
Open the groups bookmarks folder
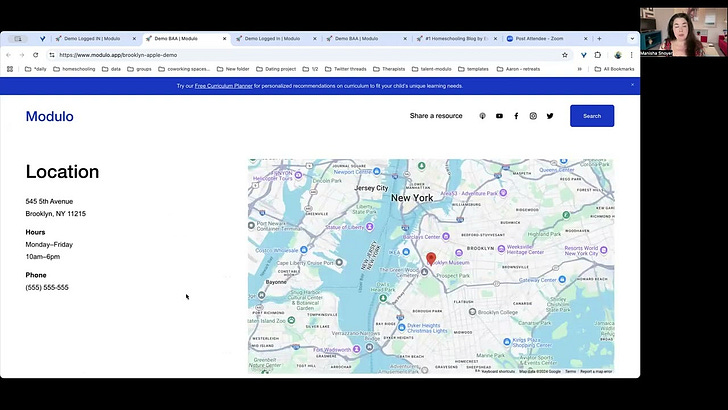[x=139, y=69]
